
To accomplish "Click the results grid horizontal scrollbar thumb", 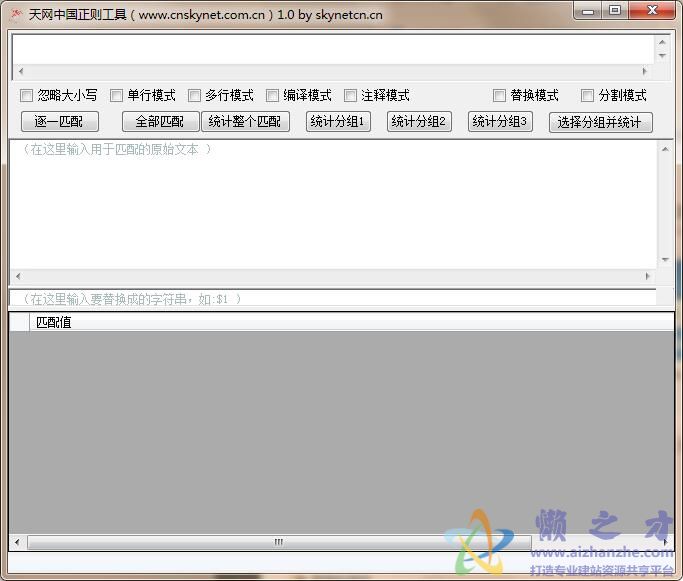I will click(x=279, y=542).
